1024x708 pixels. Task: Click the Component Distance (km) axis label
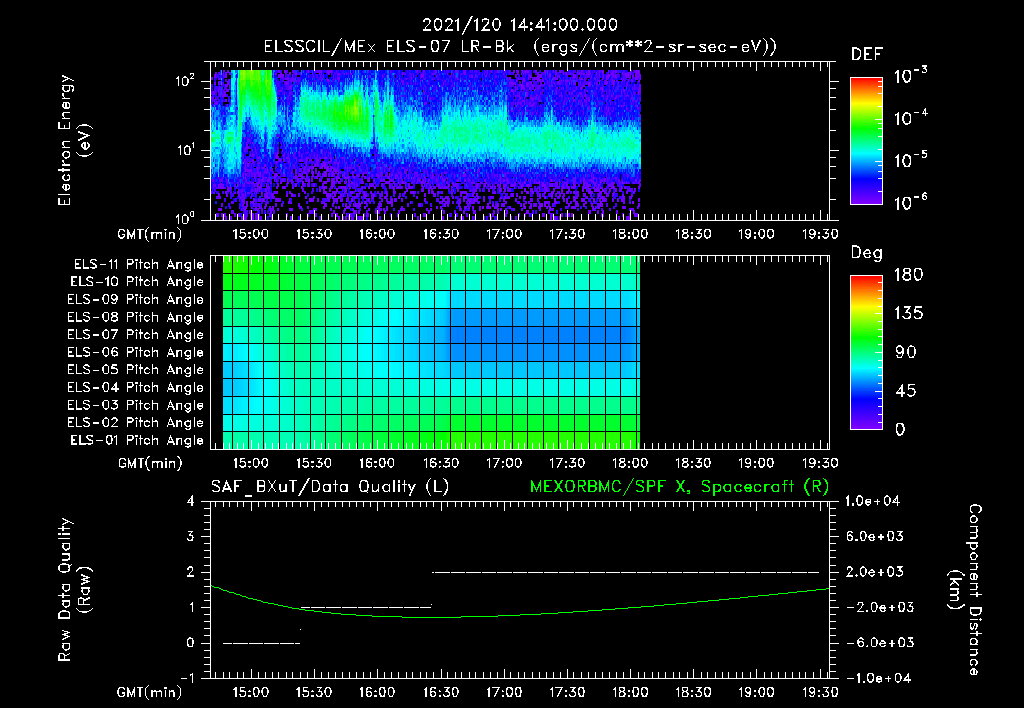click(965, 590)
